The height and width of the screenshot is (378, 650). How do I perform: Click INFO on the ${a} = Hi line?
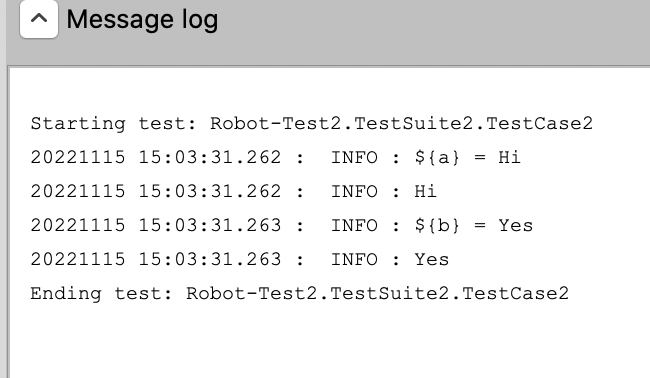(354, 158)
